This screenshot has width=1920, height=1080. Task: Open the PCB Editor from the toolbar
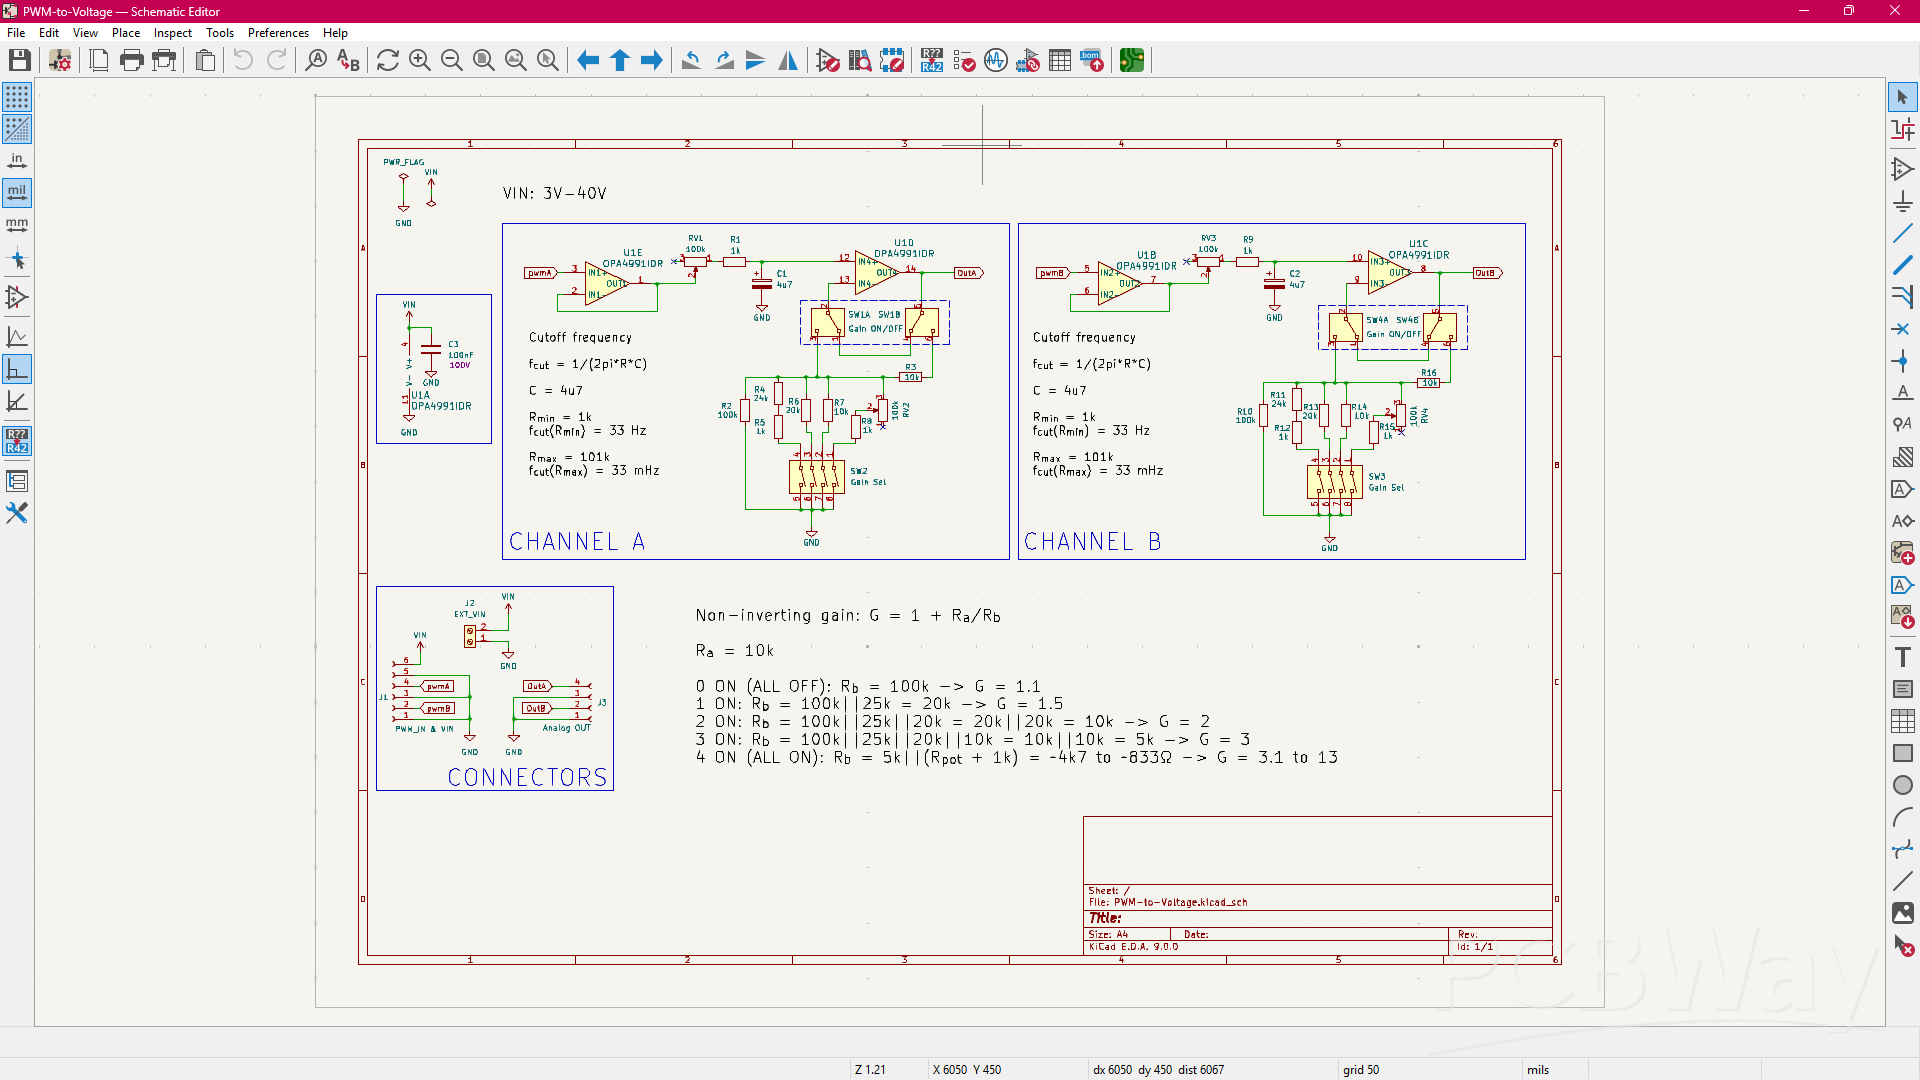1132,60
